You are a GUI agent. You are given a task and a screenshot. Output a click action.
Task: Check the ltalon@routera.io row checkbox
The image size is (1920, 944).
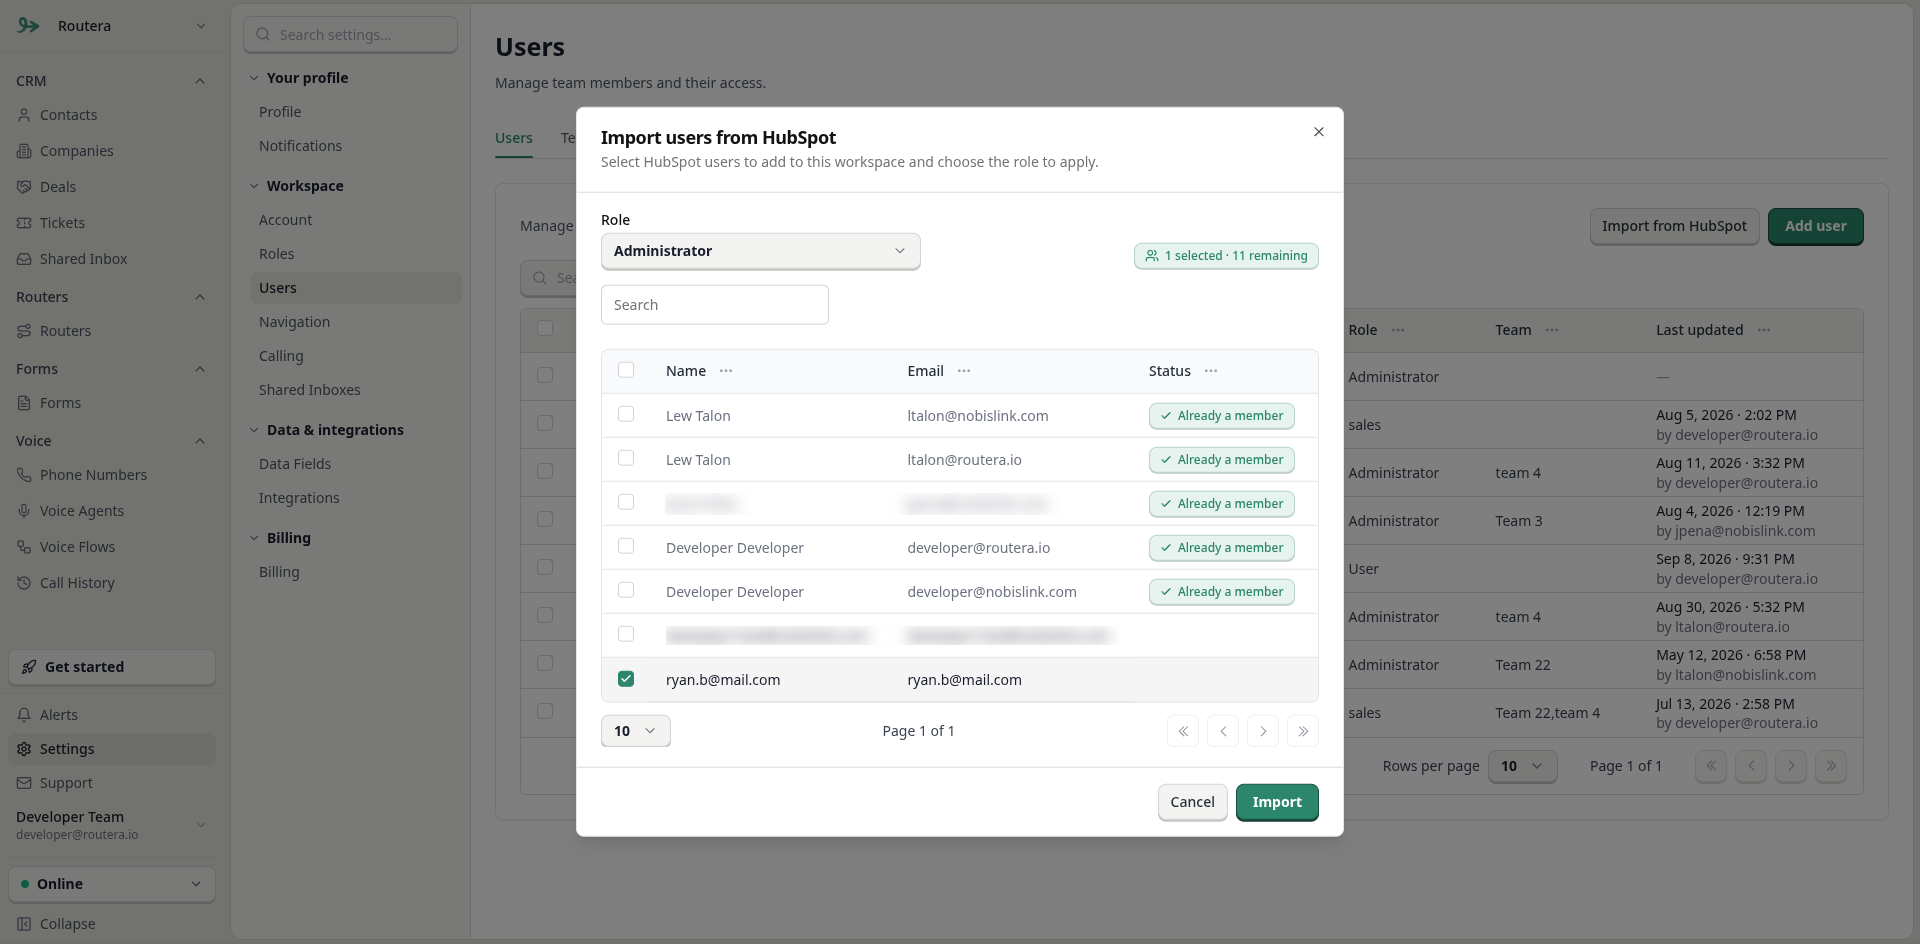click(x=626, y=458)
